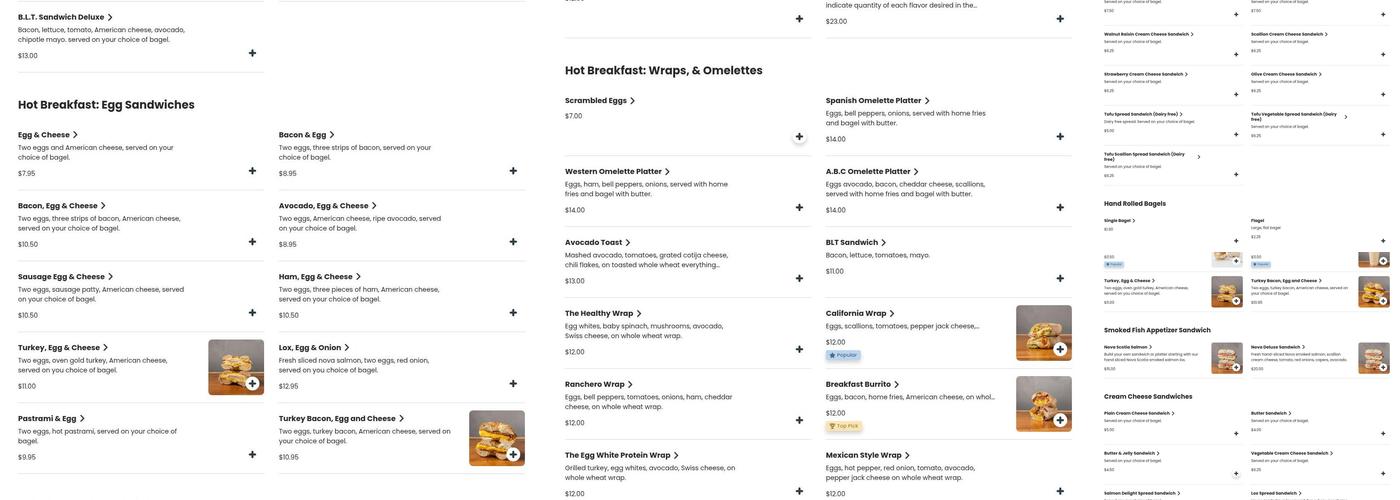
Task: Add B.L.T. Sandwich Deluxe to cart
Action: (252, 53)
